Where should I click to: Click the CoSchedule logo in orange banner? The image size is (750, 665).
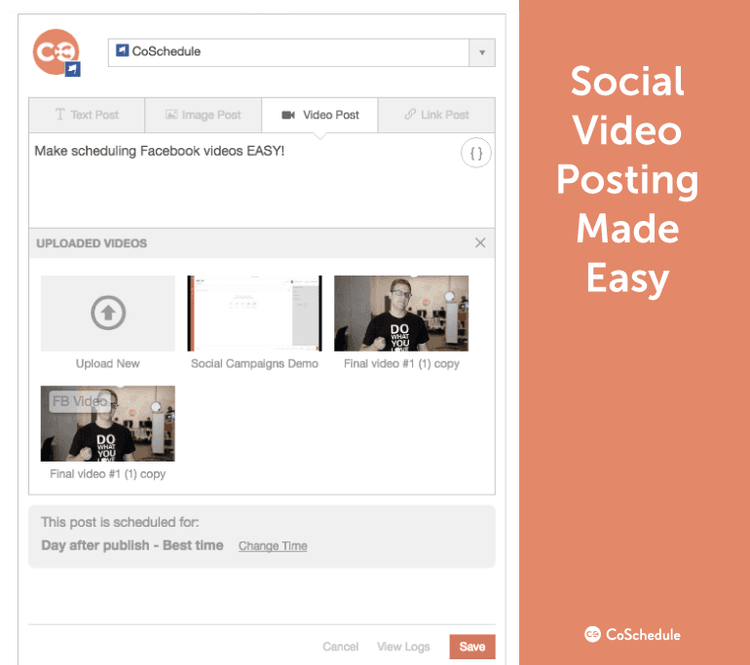tap(632, 635)
